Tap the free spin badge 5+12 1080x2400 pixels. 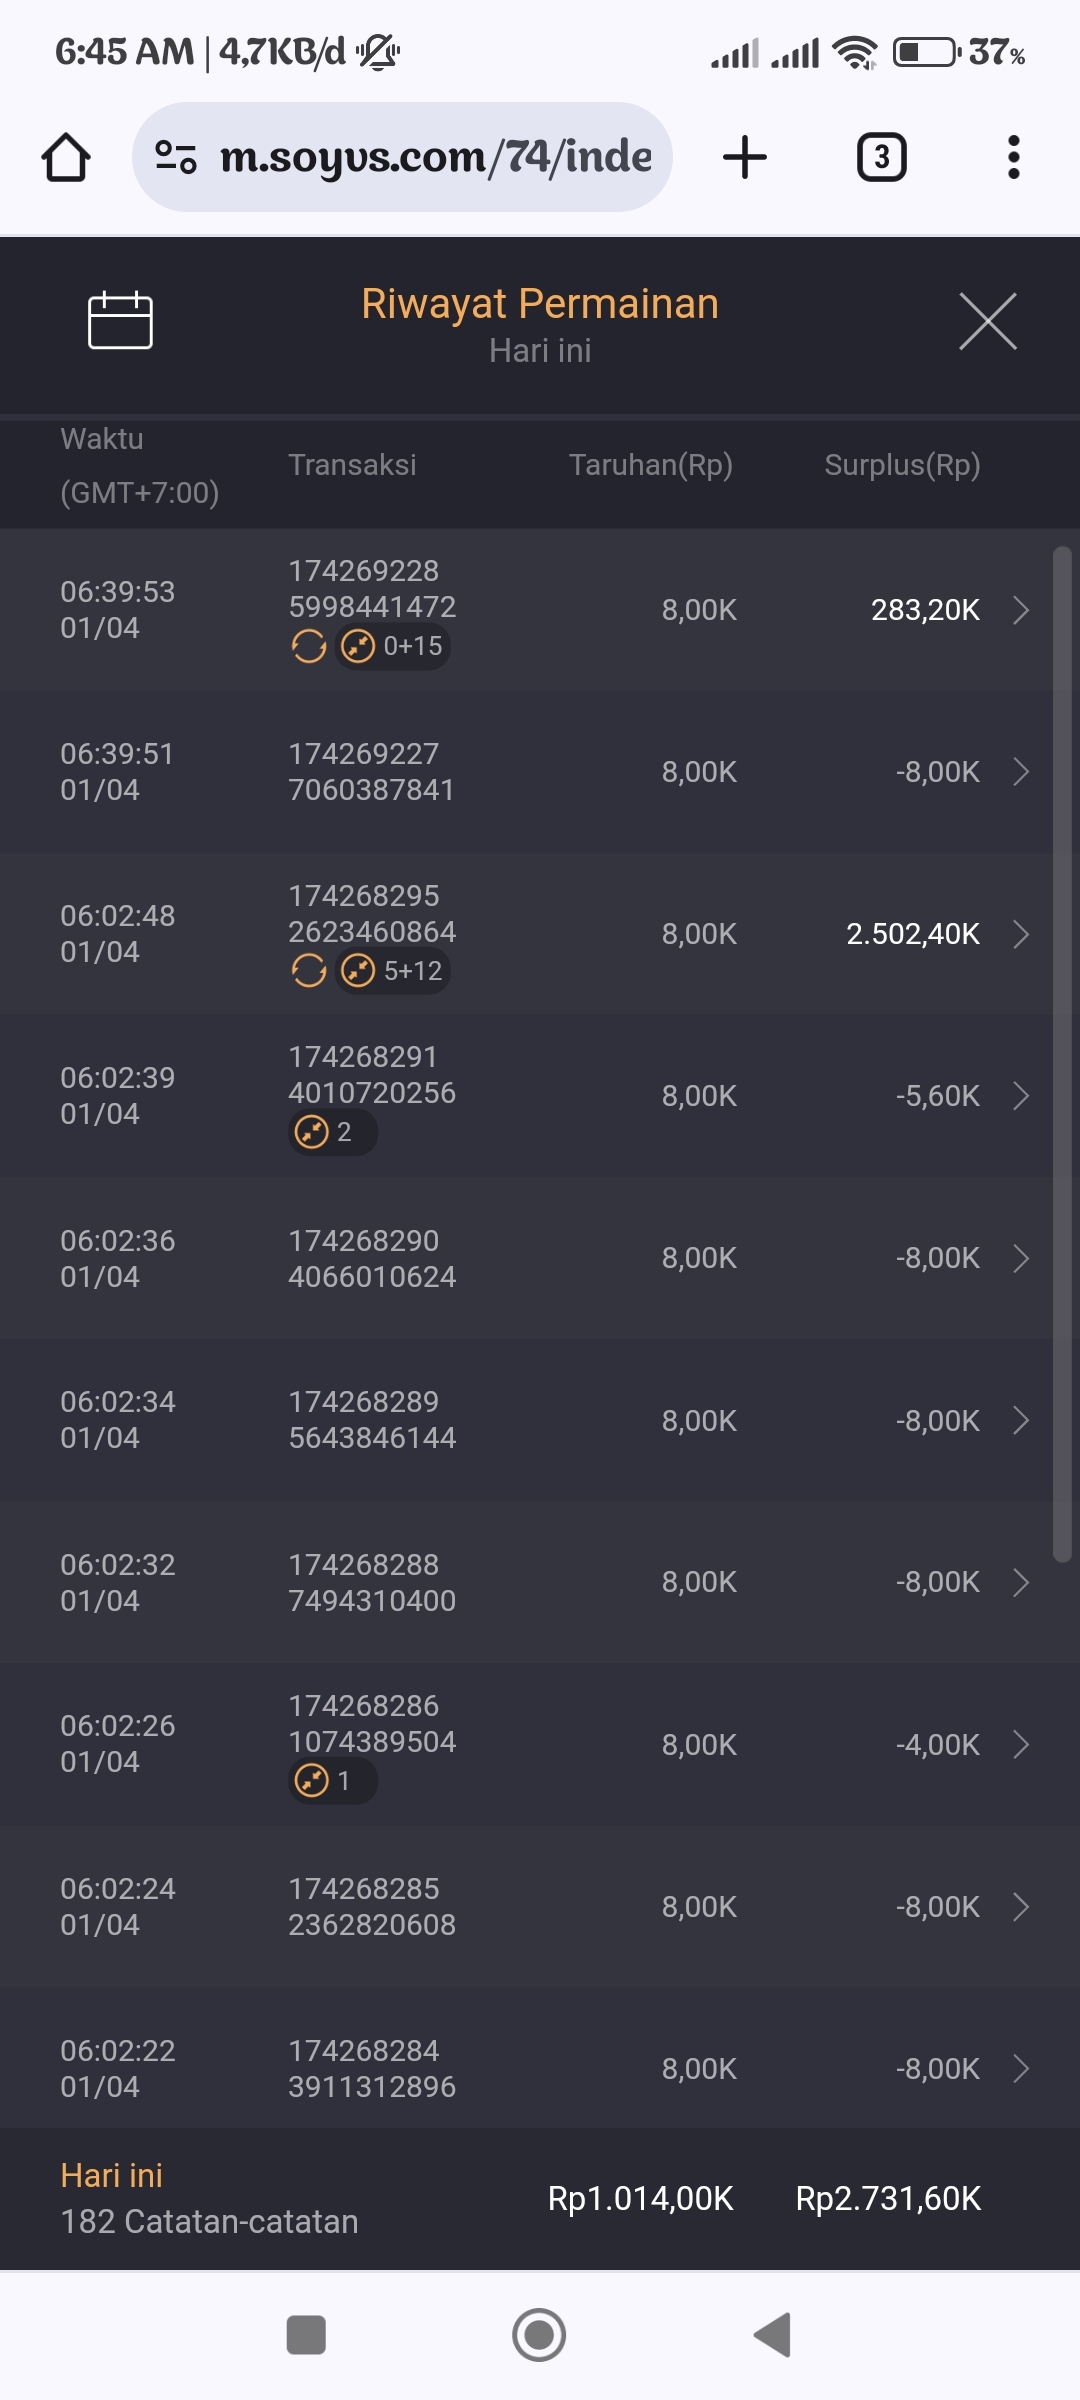coord(393,971)
